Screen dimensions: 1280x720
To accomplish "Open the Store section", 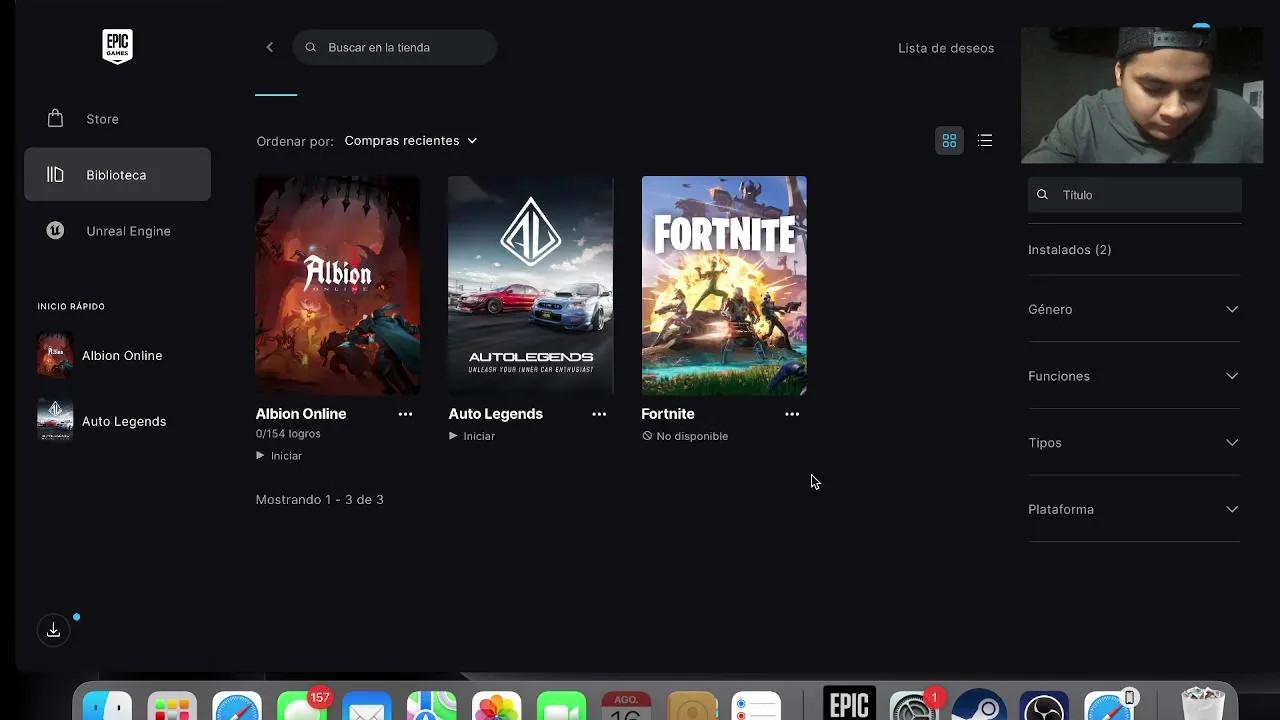I will point(117,119).
